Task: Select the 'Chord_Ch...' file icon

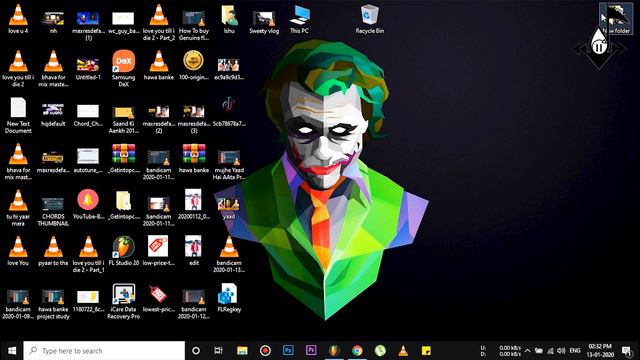Action: [88, 111]
